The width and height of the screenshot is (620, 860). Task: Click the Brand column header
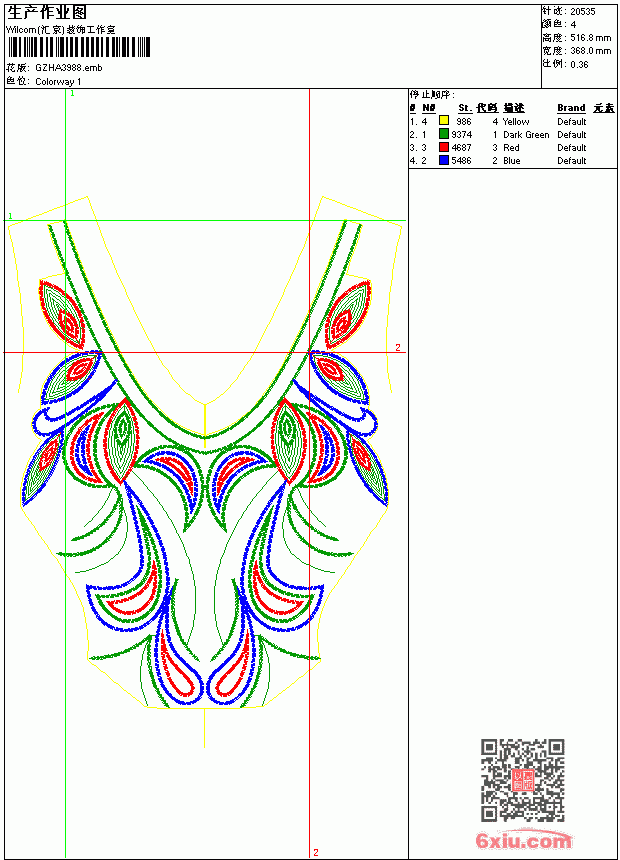(x=571, y=108)
